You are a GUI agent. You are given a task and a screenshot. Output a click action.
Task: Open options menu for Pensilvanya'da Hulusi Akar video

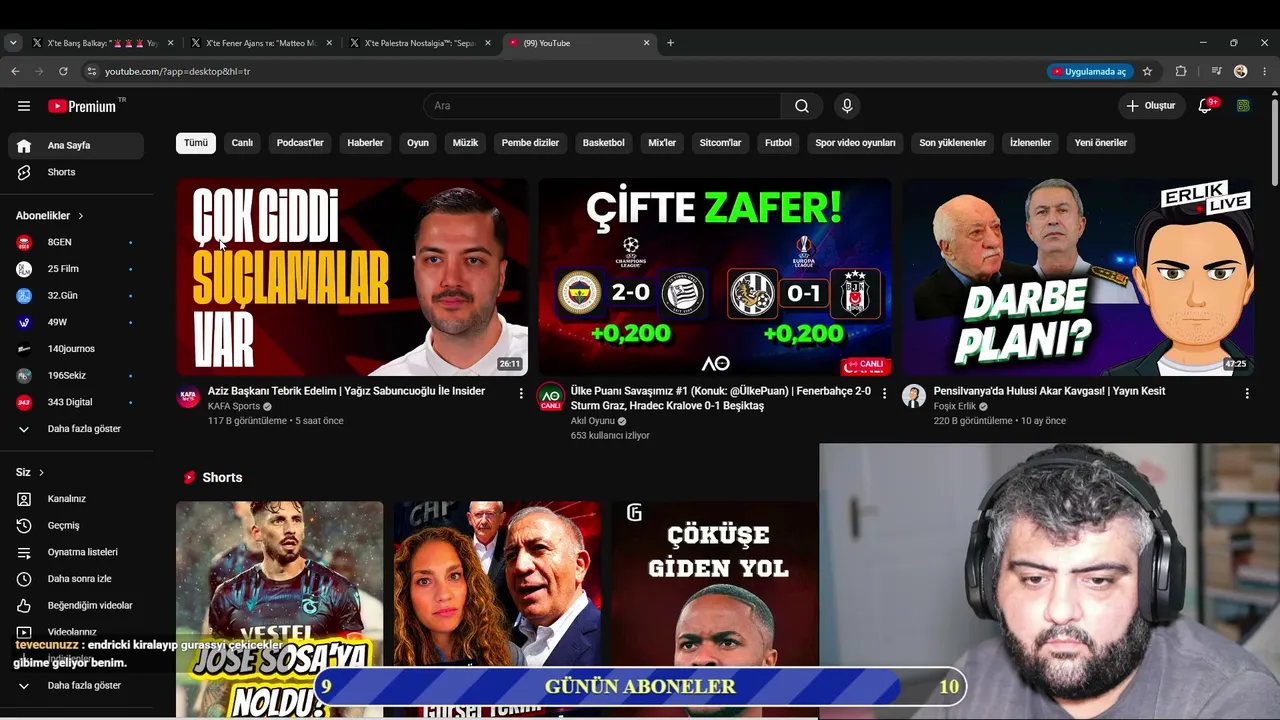[x=1247, y=393]
